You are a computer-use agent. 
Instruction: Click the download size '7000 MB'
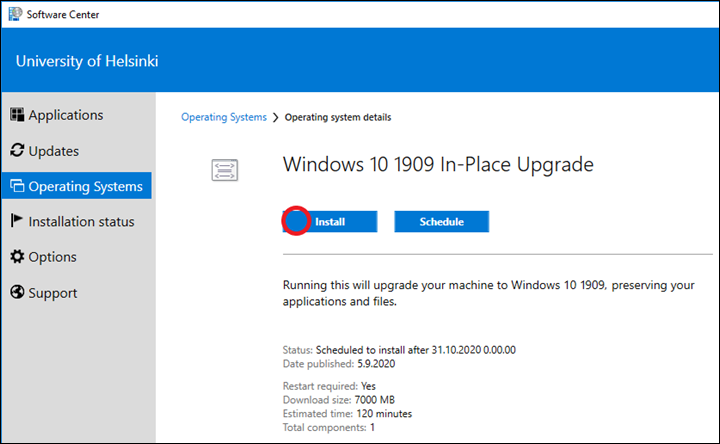(374, 400)
